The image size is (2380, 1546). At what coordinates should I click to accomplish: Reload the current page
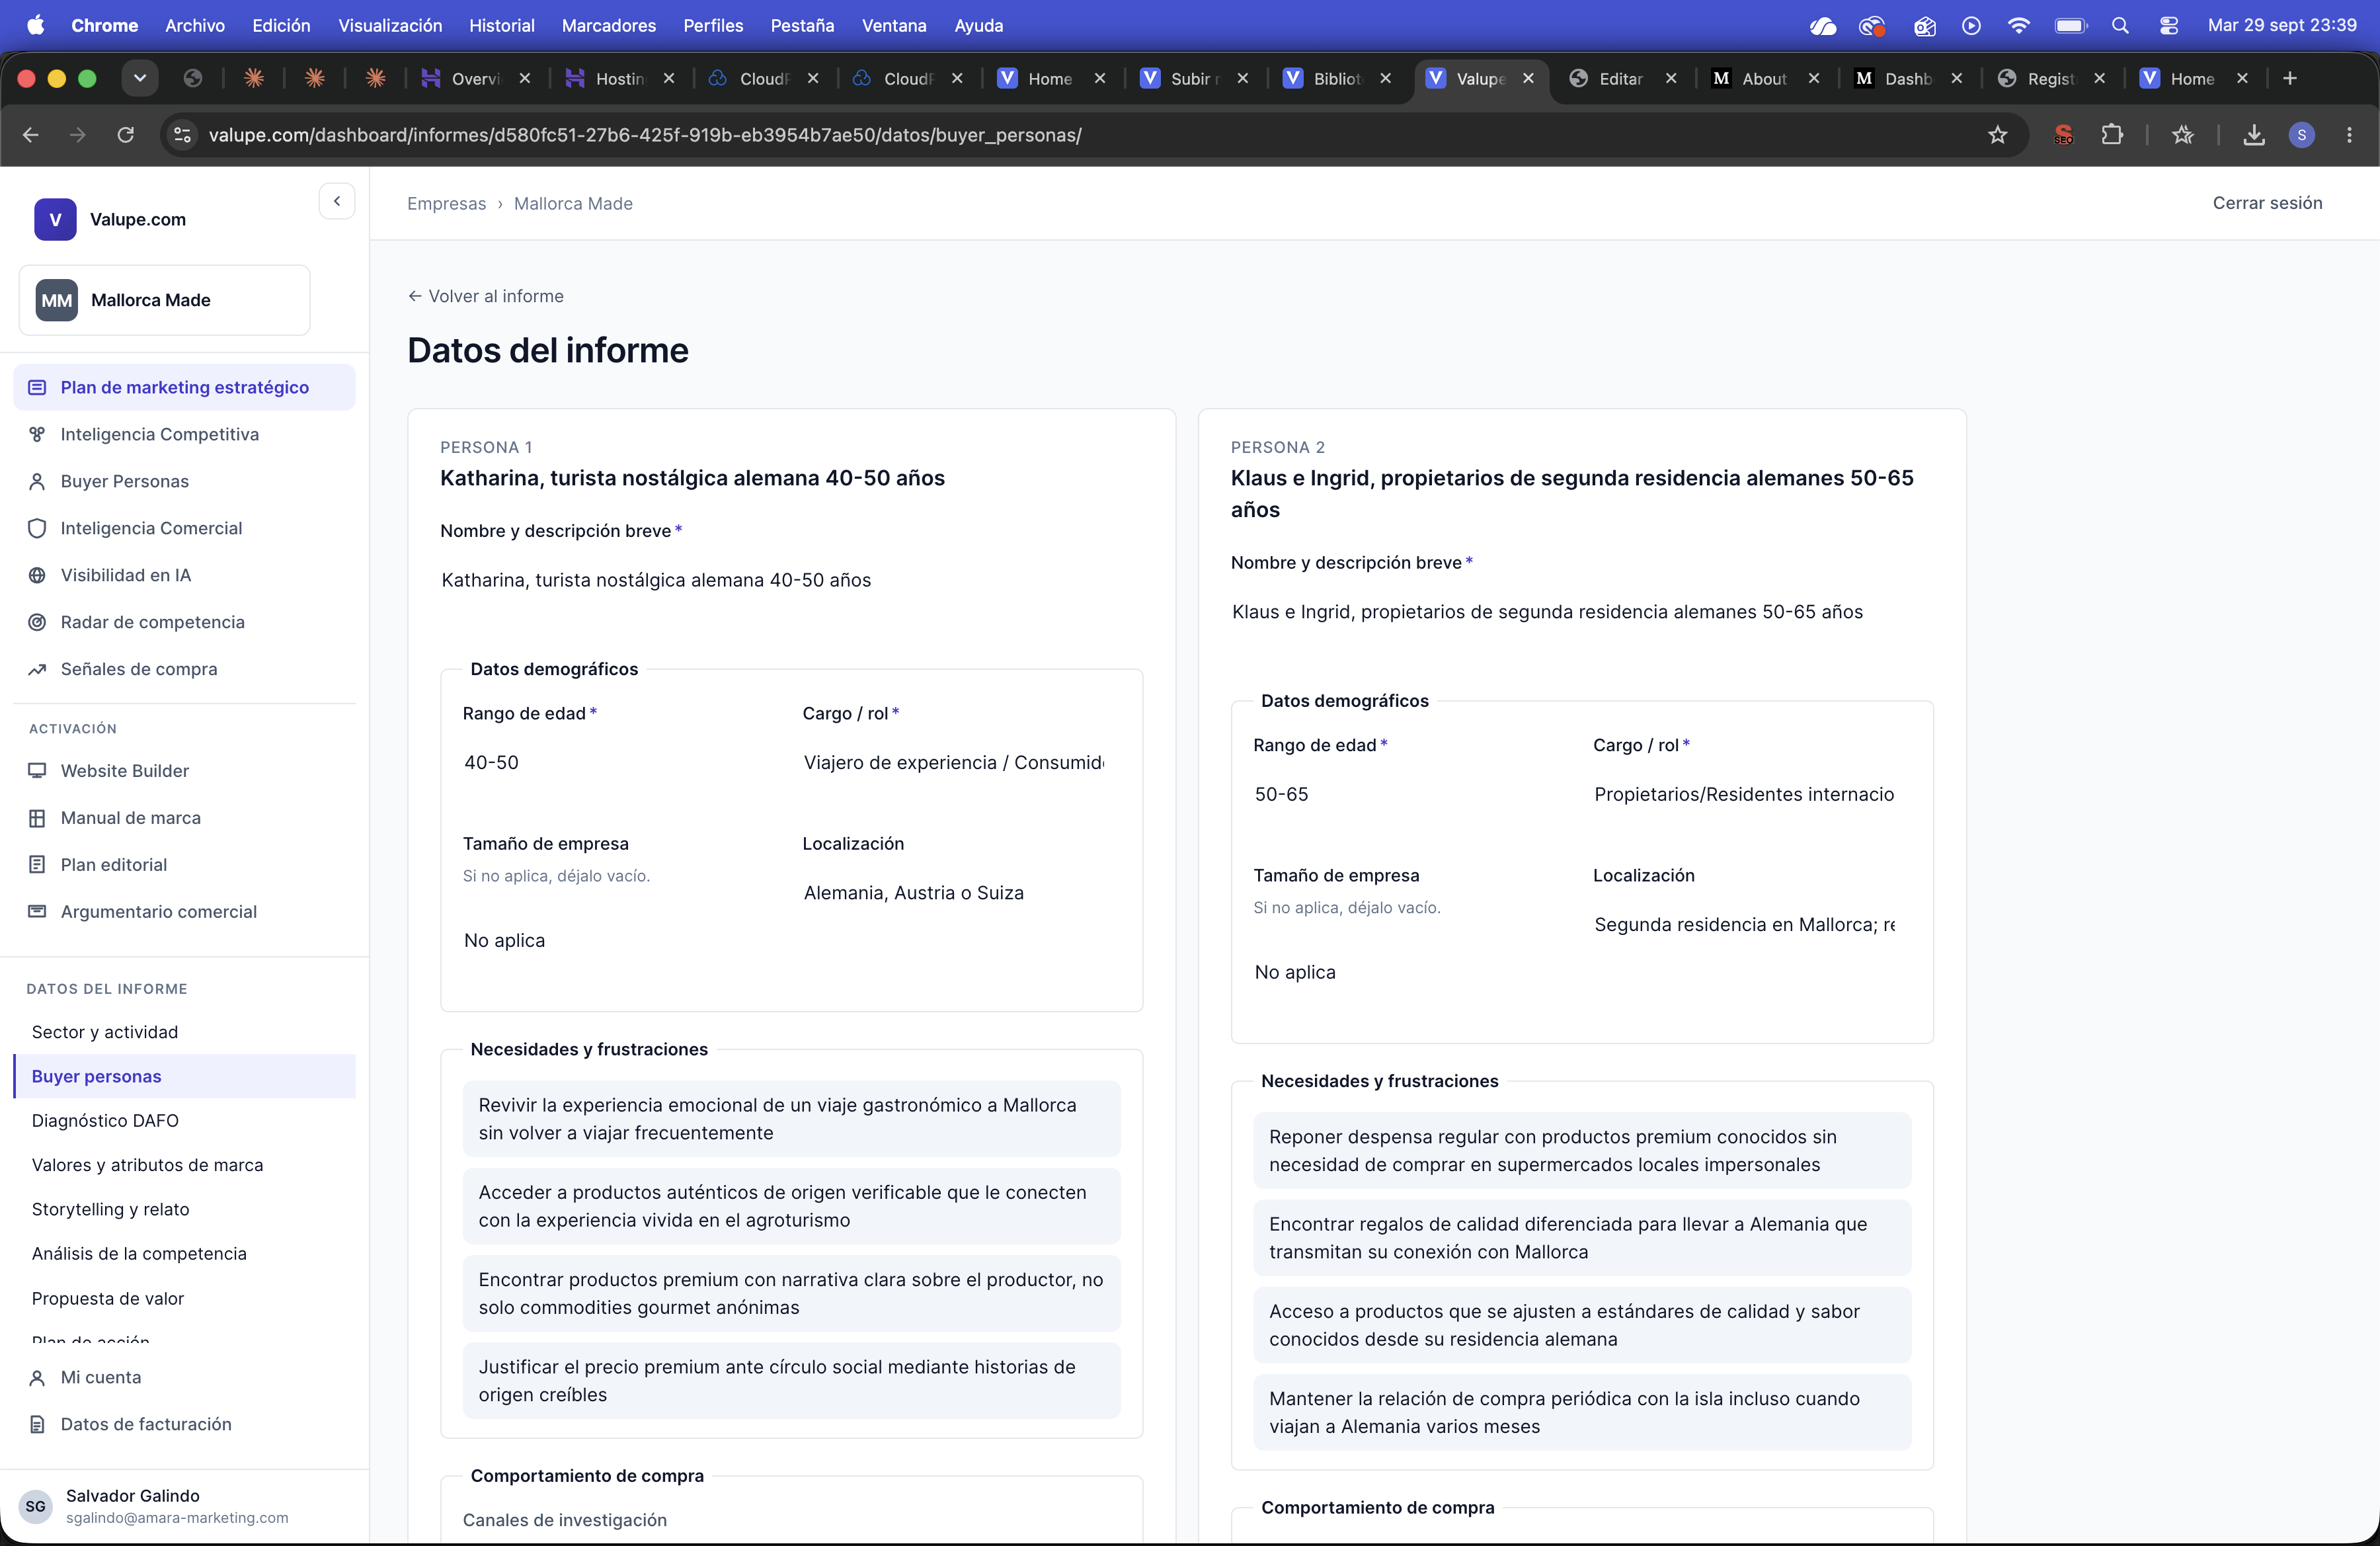[x=125, y=135]
